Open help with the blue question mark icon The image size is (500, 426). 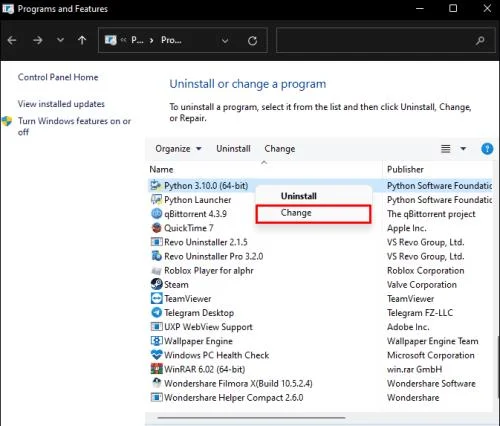coord(487,149)
